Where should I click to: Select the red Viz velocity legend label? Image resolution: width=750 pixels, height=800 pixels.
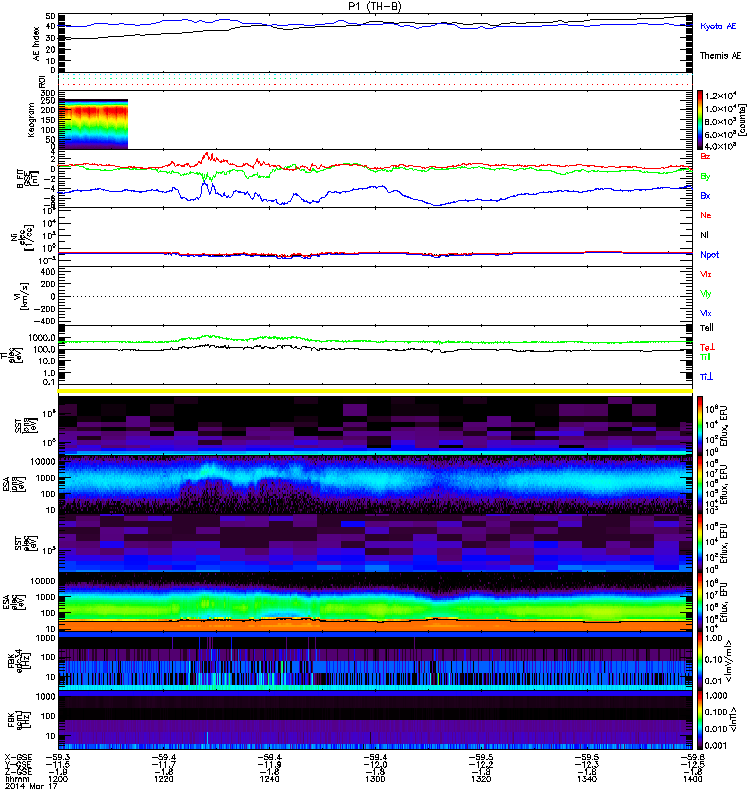coord(705,273)
